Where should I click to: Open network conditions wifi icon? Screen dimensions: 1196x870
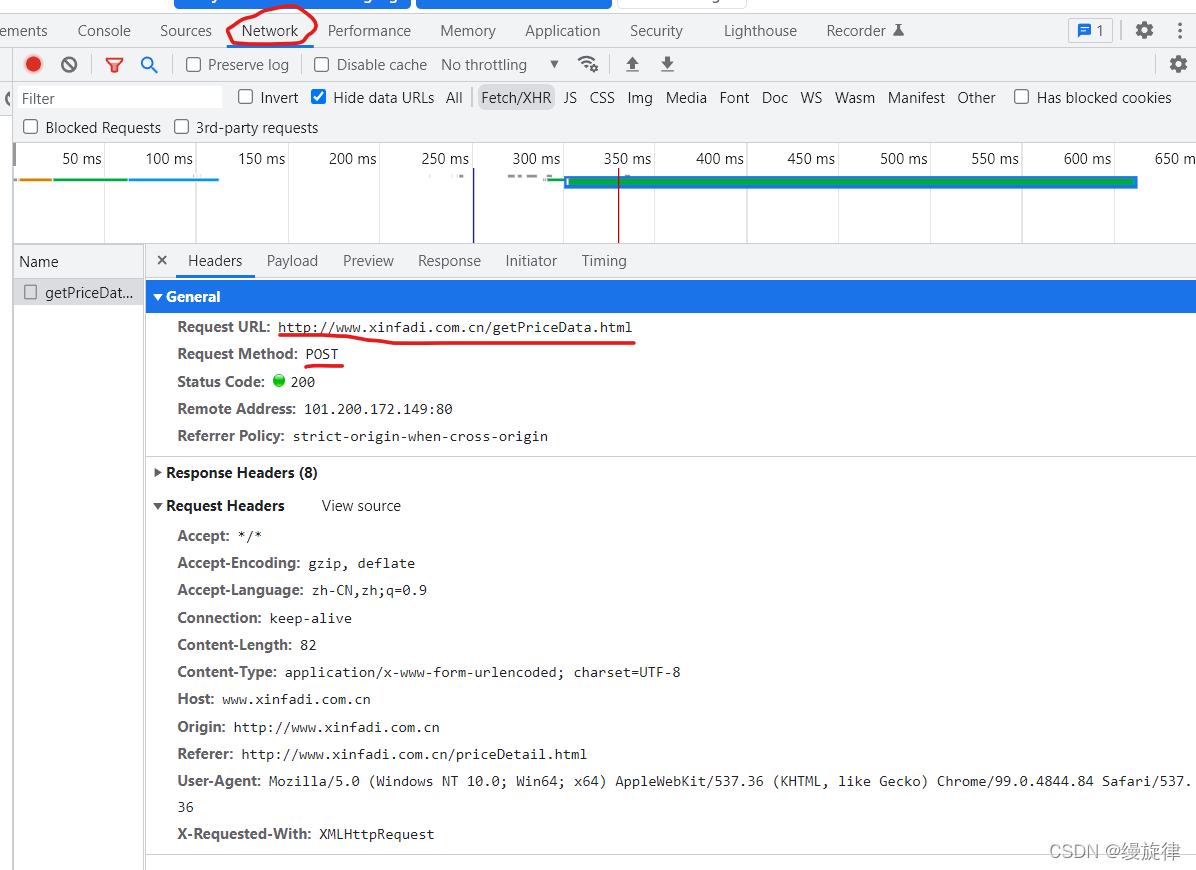point(587,64)
